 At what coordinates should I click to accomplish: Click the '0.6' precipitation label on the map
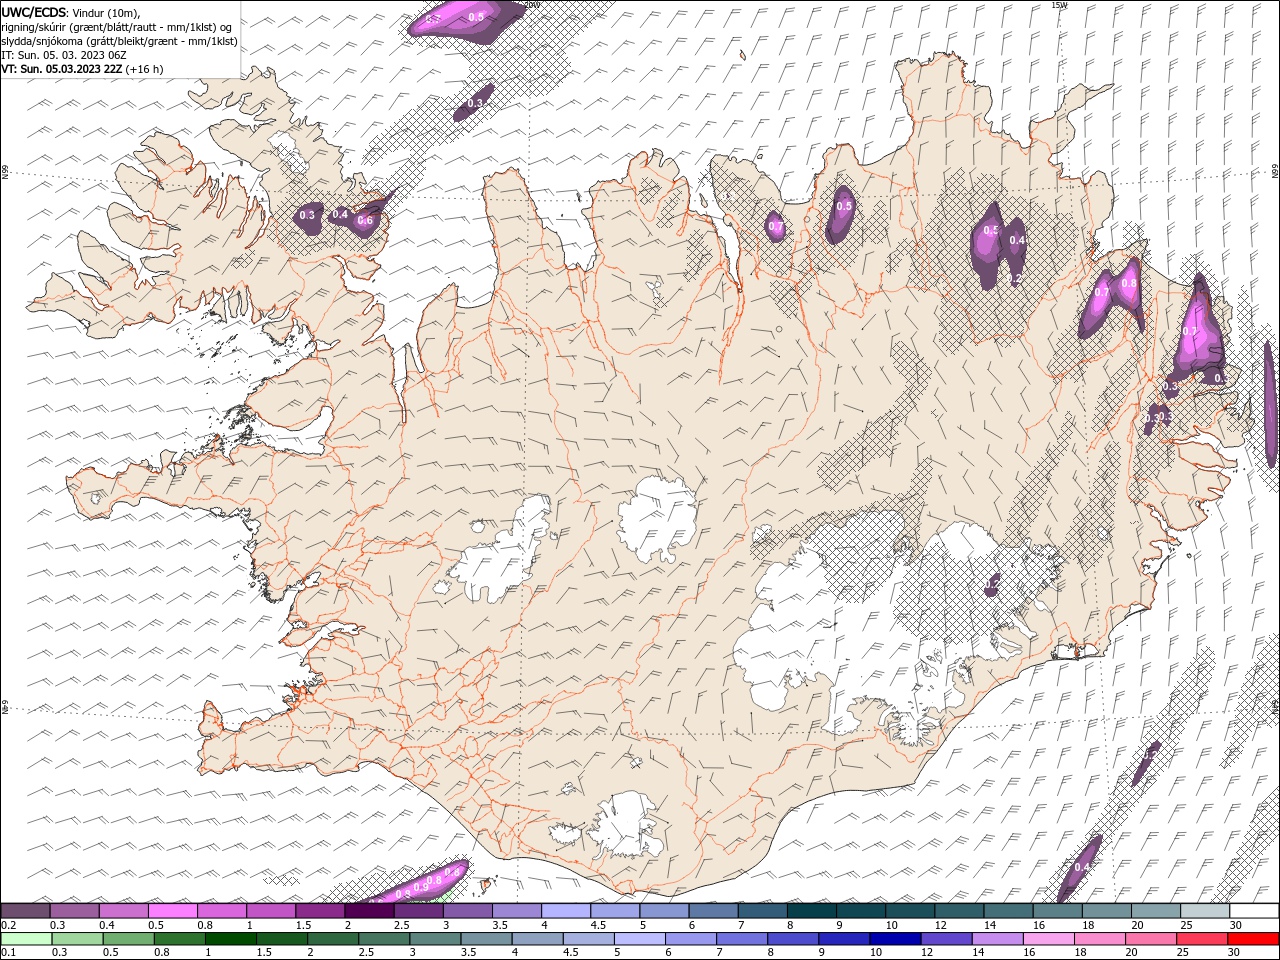point(365,221)
